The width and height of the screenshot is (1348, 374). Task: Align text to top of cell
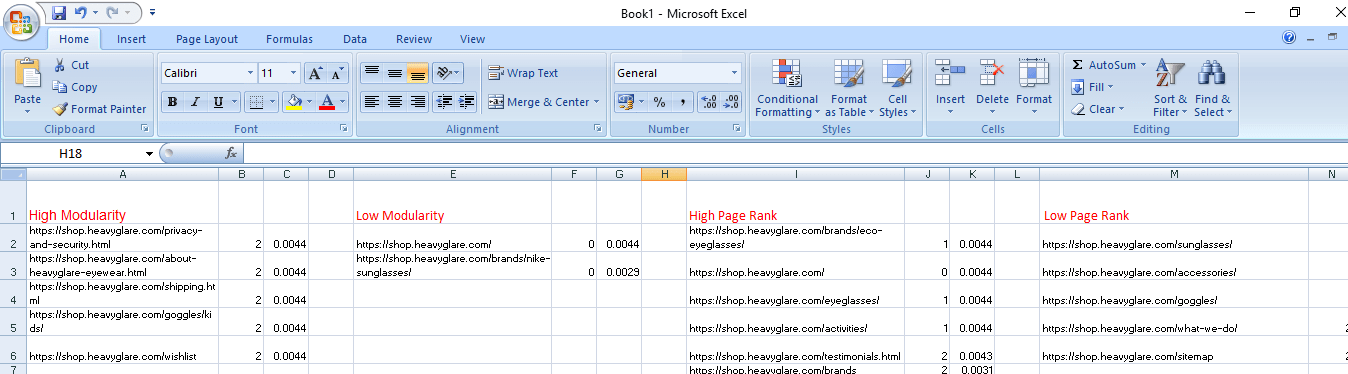tap(371, 73)
